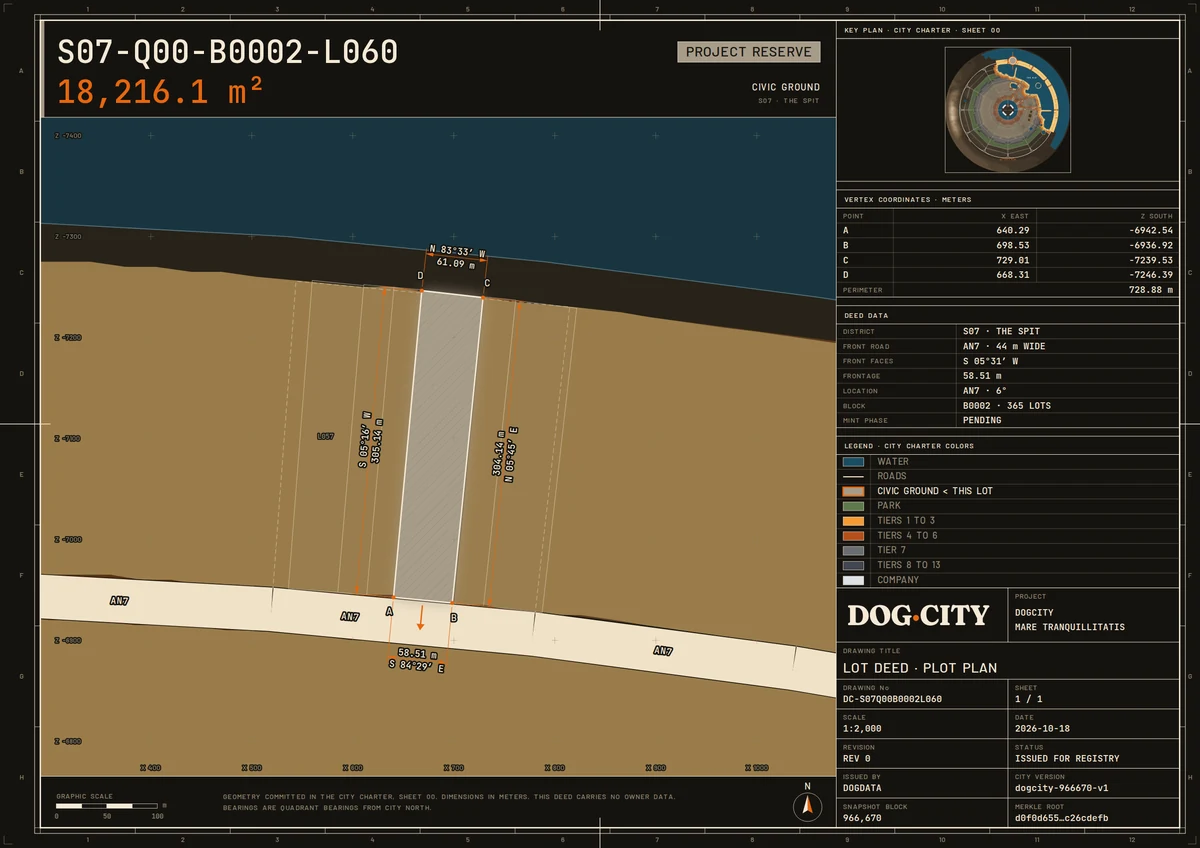Click drawing number DC-S07Q00B0002L060

click(892, 699)
